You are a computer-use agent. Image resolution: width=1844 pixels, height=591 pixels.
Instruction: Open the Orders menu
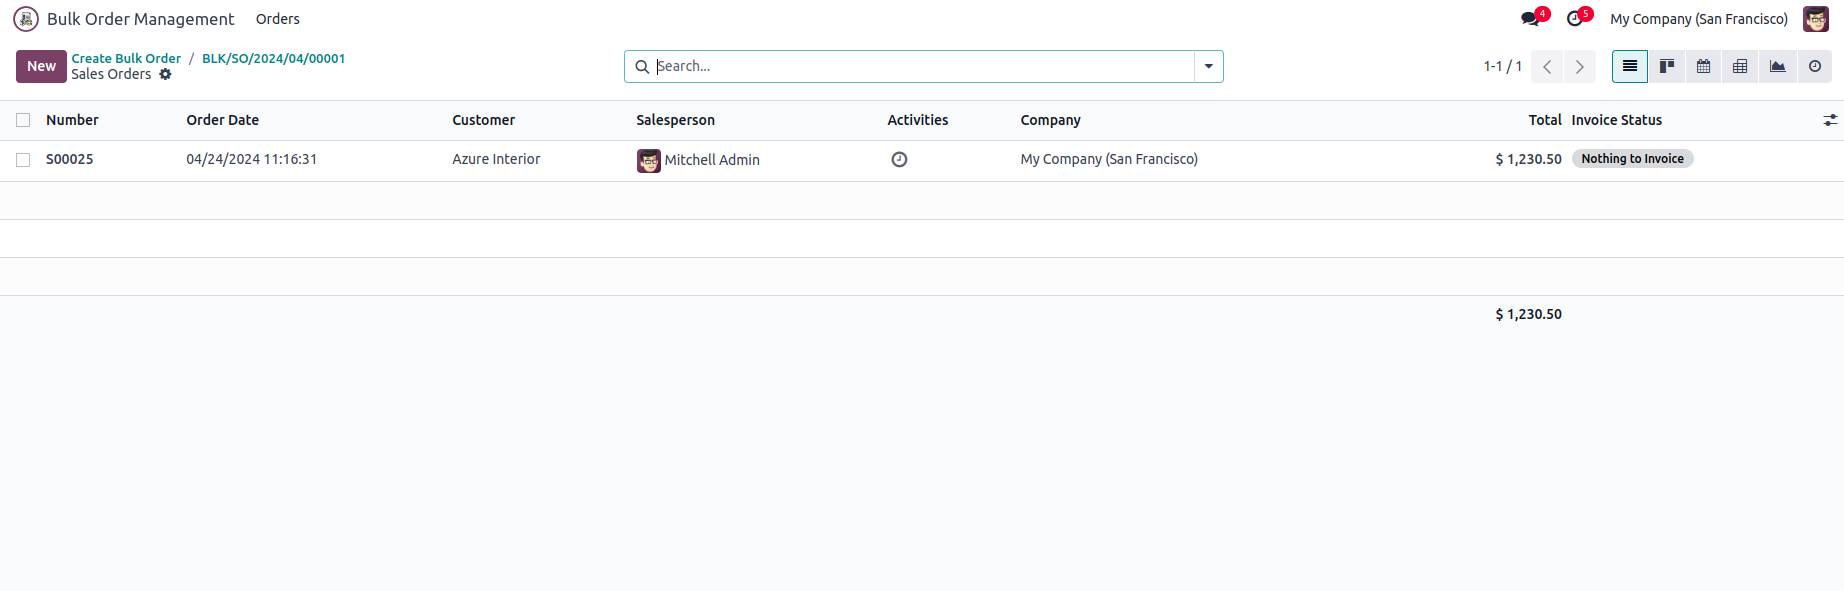point(277,19)
